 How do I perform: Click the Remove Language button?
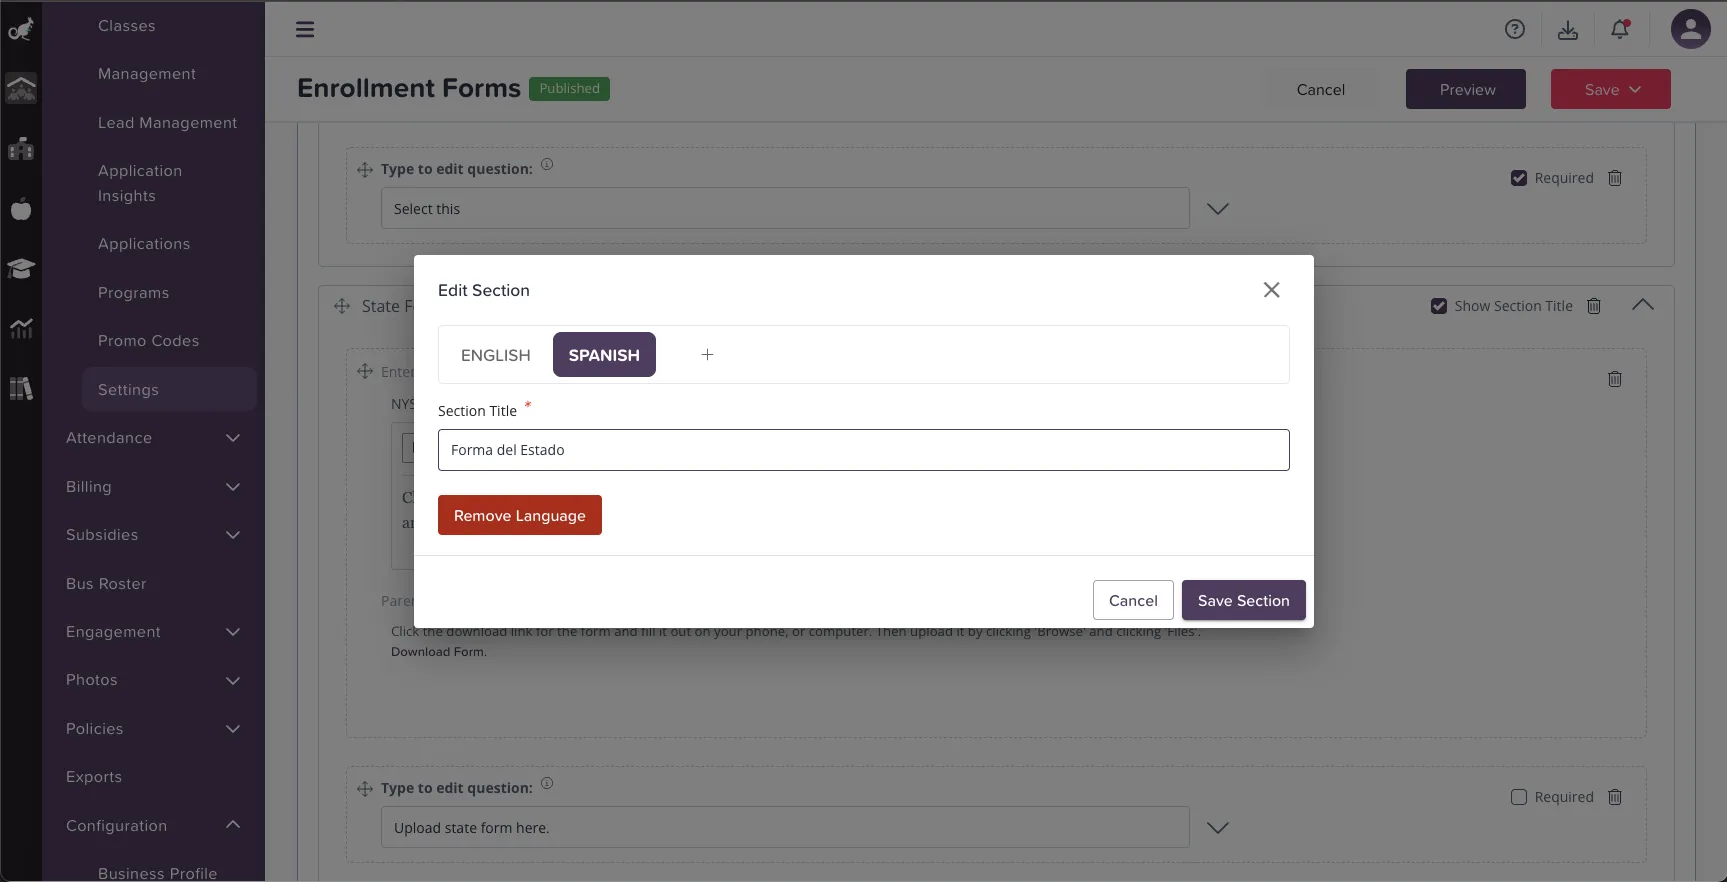tap(520, 515)
